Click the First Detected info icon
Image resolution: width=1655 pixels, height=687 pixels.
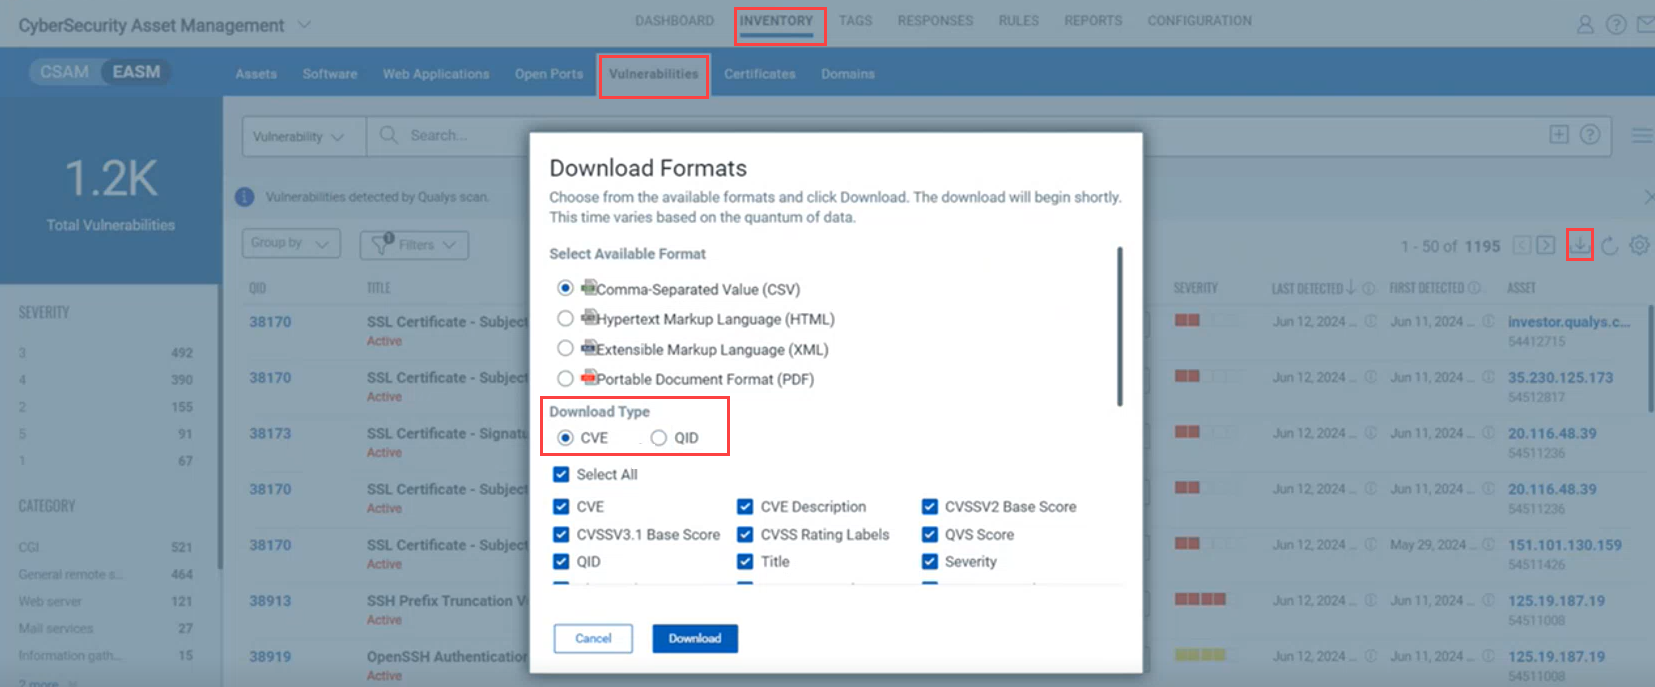click(1474, 288)
